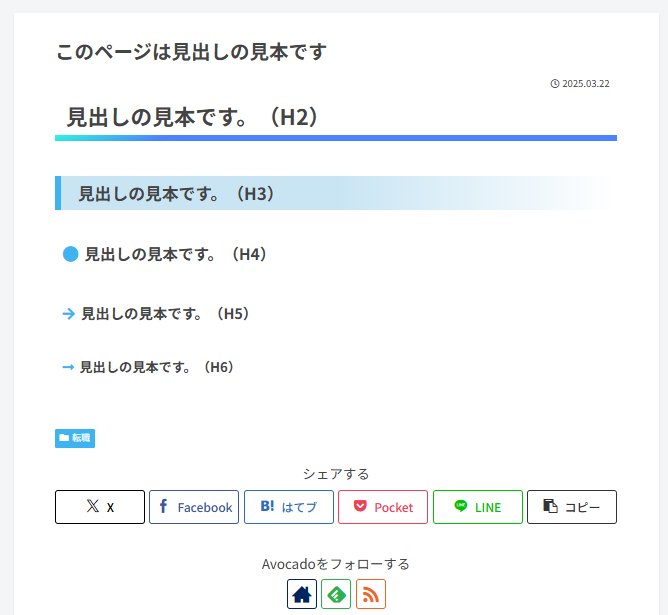
Task: Click the blue circle beside H4 heading
Action: (70, 254)
